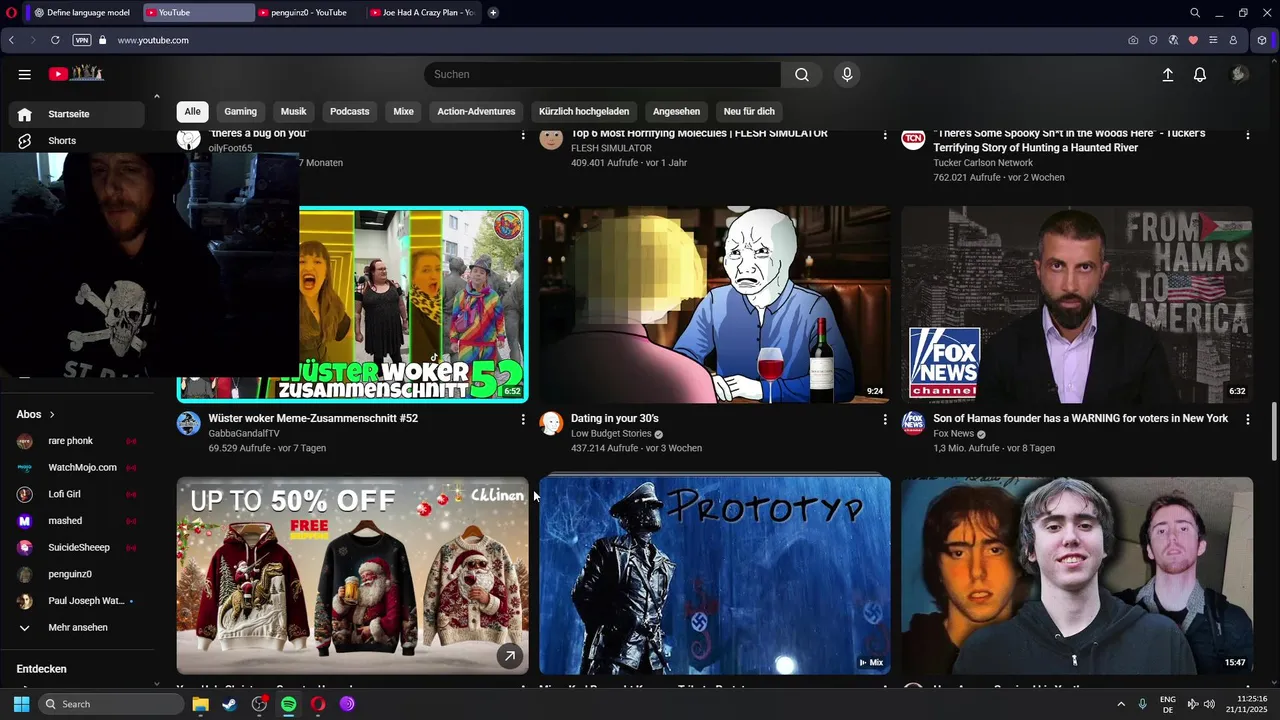This screenshot has height=720, width=1280.
Task: Open more options for "theres a bug on you" video
Action: pyautogui.click(x=523, y=135)
